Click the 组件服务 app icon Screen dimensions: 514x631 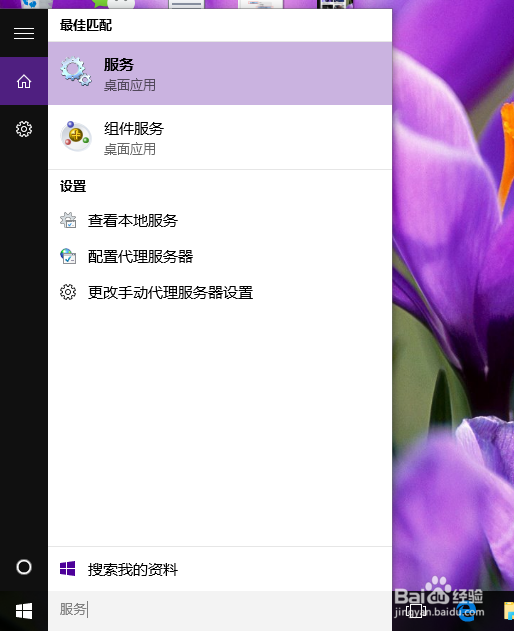(76, 136)
